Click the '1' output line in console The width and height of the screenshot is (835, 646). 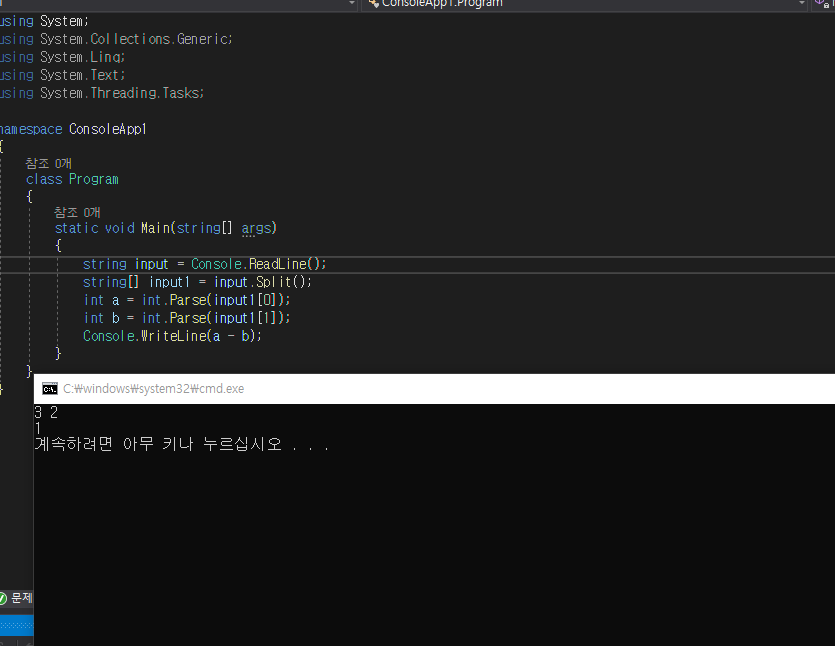(38, 428)
